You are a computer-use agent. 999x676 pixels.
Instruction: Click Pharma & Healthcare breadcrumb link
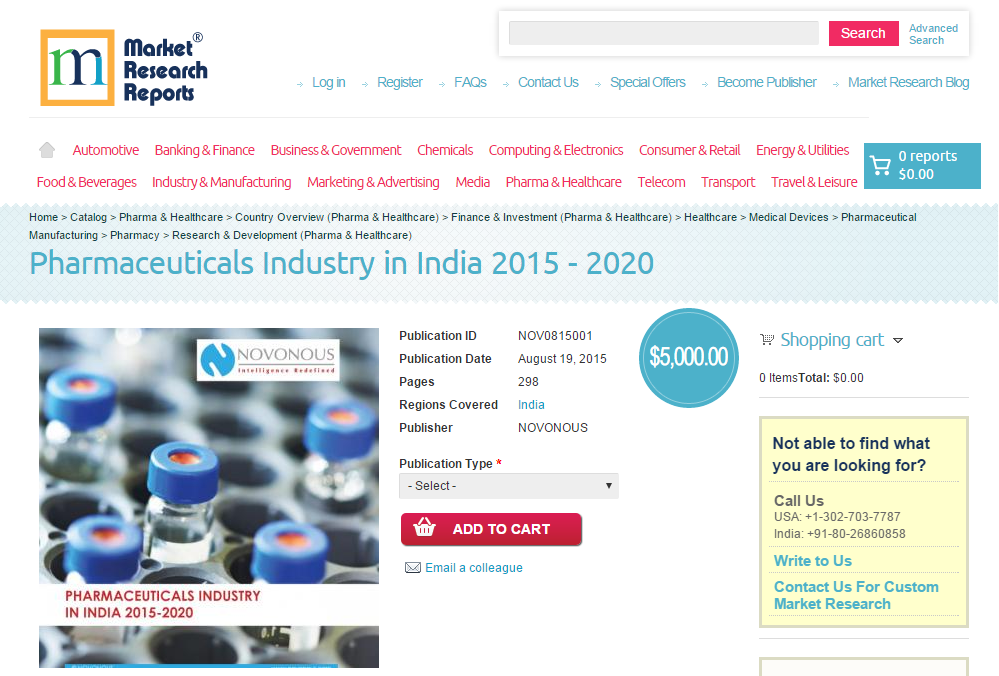(x=171, y=217)
